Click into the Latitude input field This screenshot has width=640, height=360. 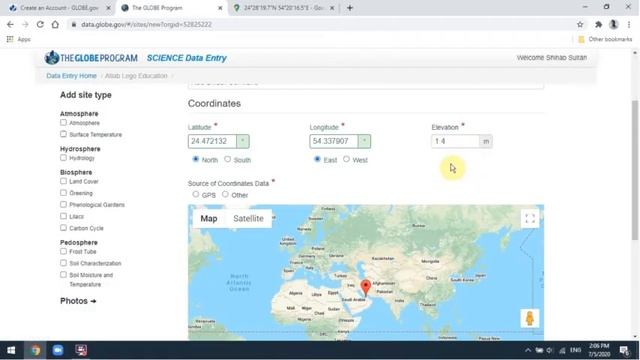point(212,141)
